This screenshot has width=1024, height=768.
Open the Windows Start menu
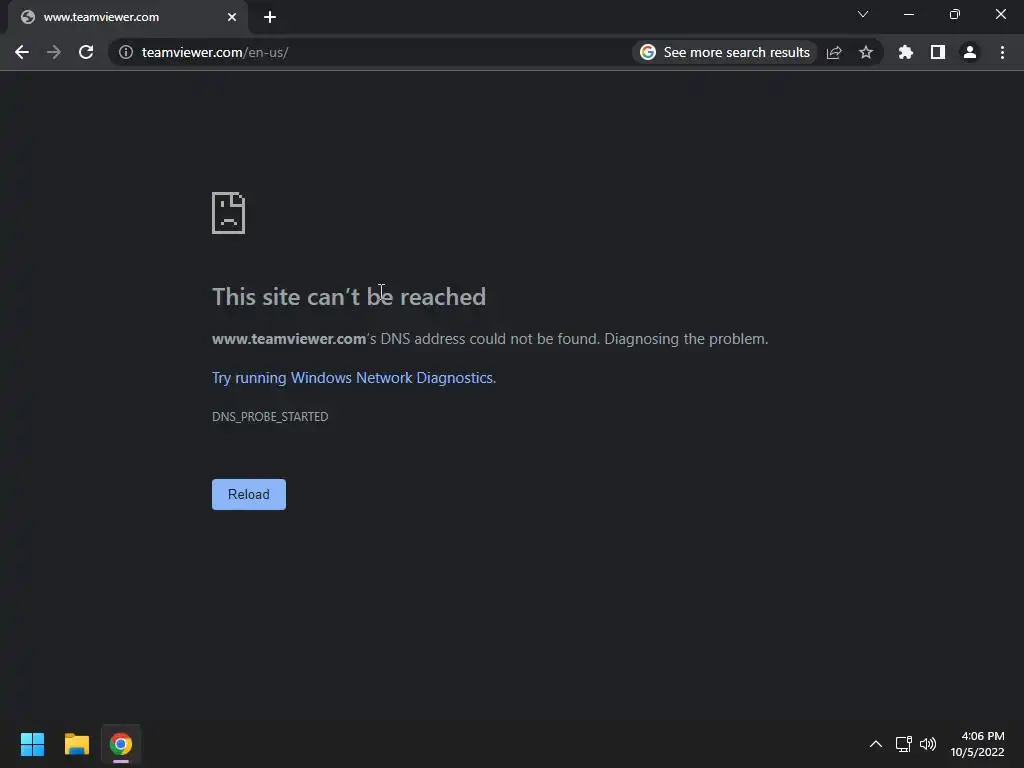coord(33,744)
